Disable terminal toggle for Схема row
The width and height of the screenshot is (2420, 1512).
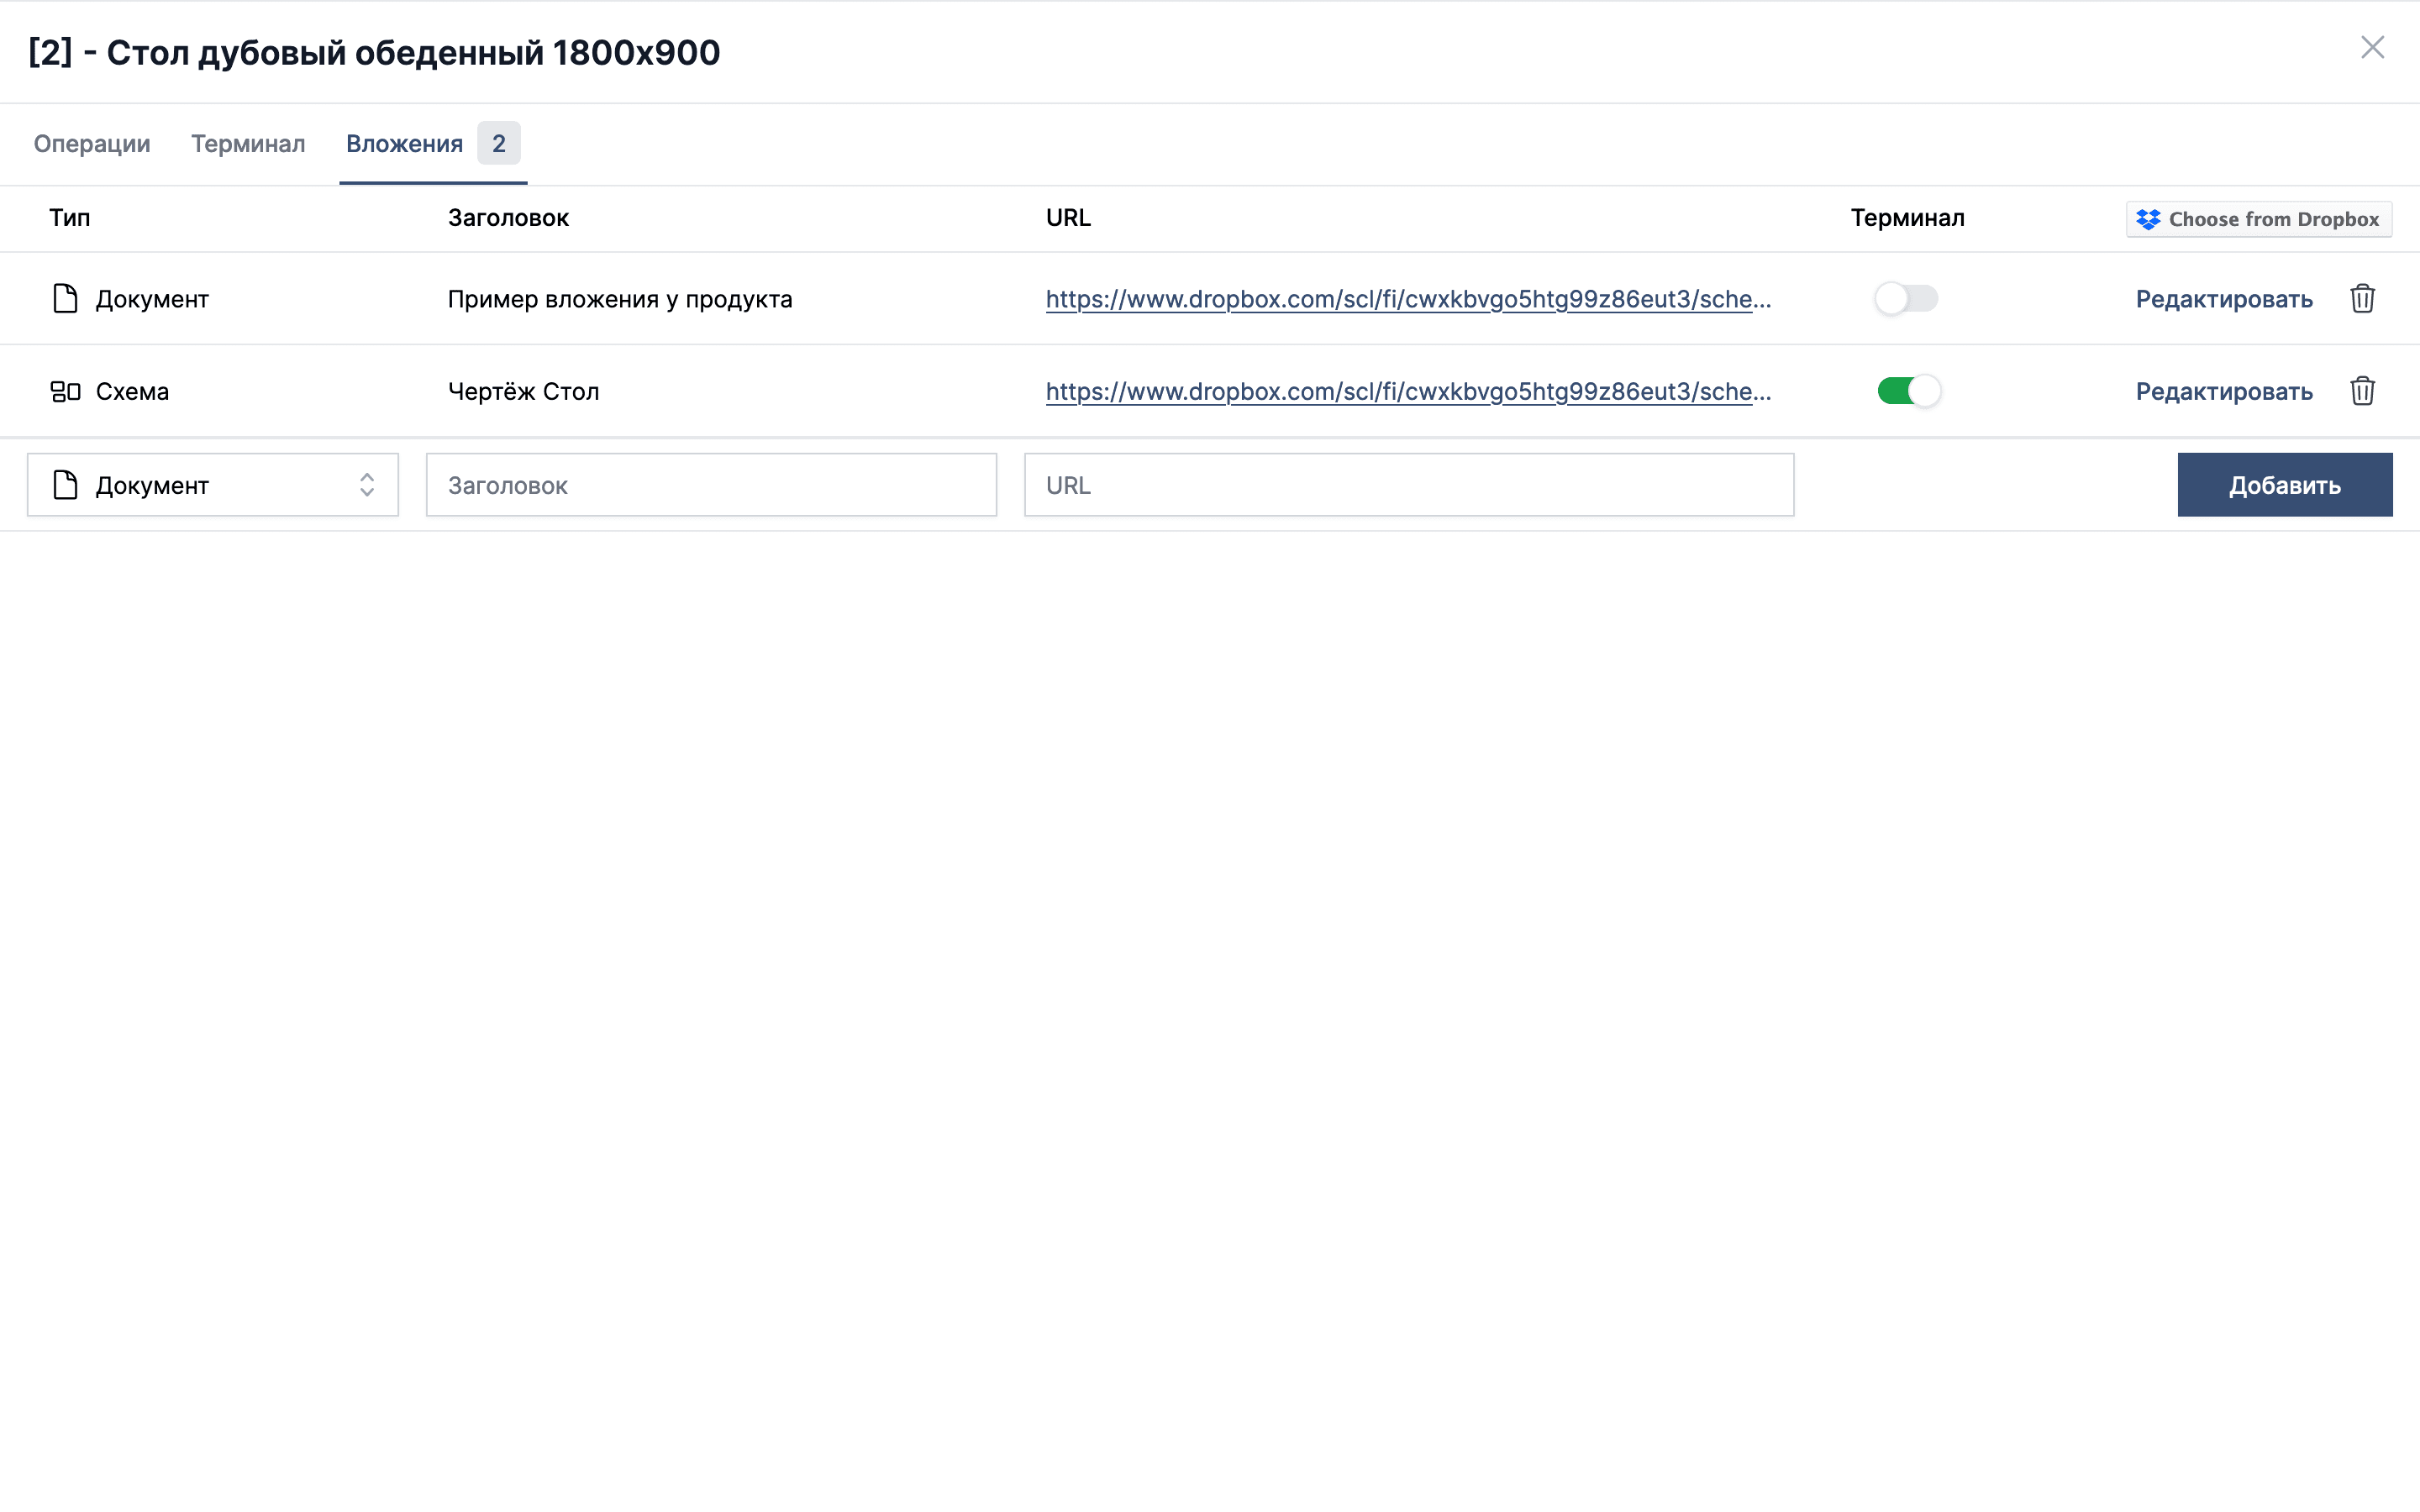point(1908,391)
